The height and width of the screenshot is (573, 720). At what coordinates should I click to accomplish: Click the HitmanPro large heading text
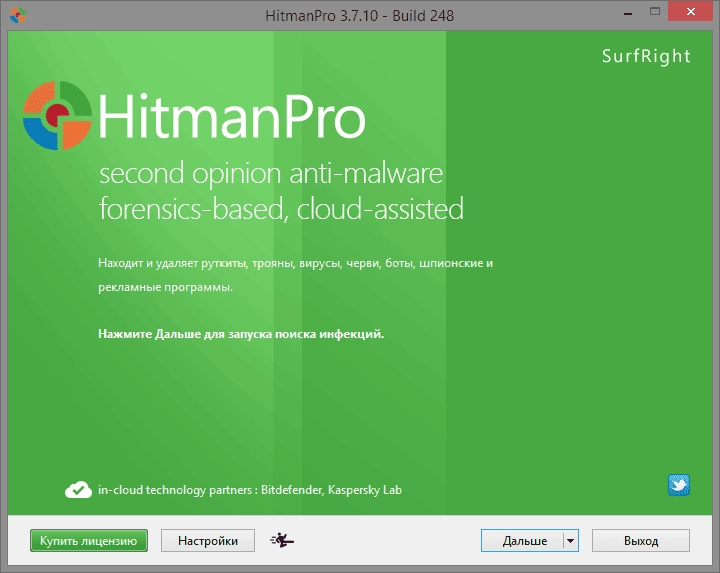coord(232,116)
